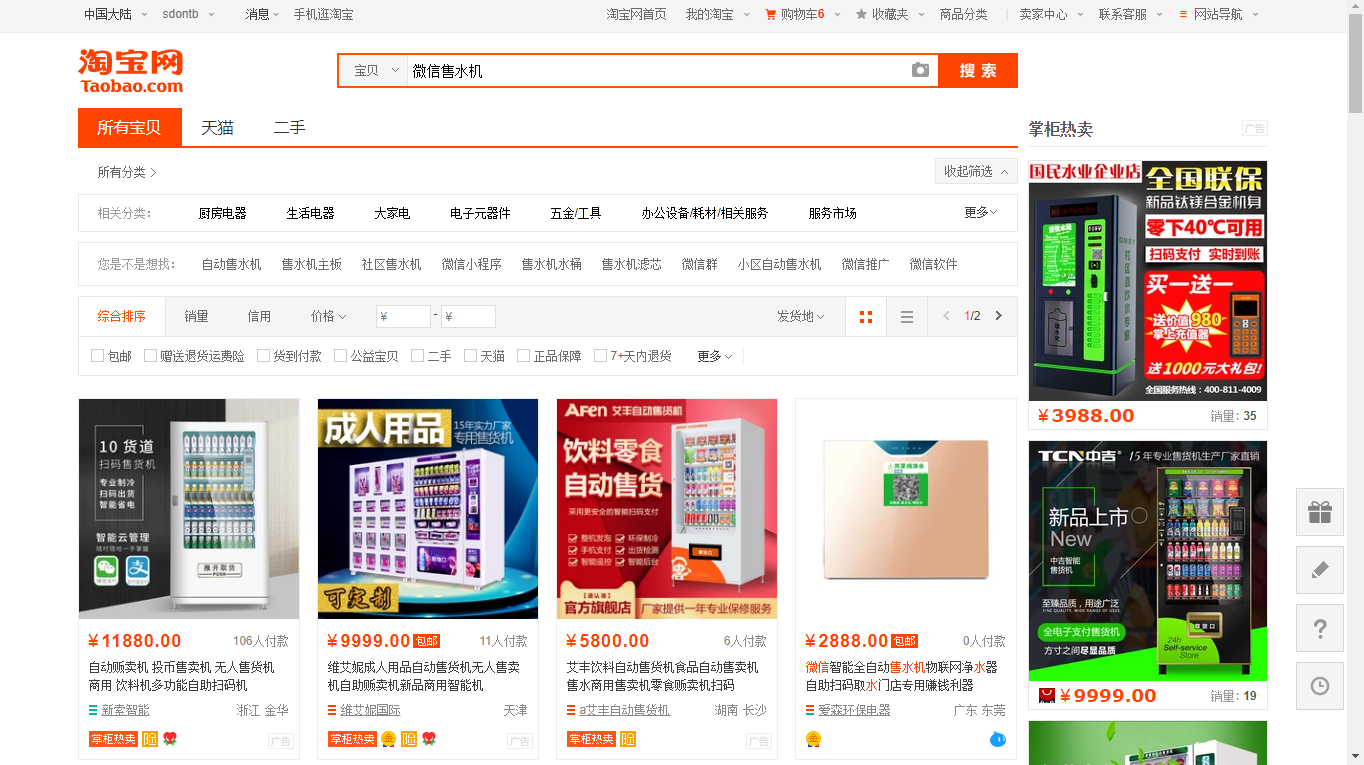Click the 广告 tag beside 掌柜热卖 heading
Image resolution: width=1364 pixels, height=765 pixels.
click(x=1255, y=129)
